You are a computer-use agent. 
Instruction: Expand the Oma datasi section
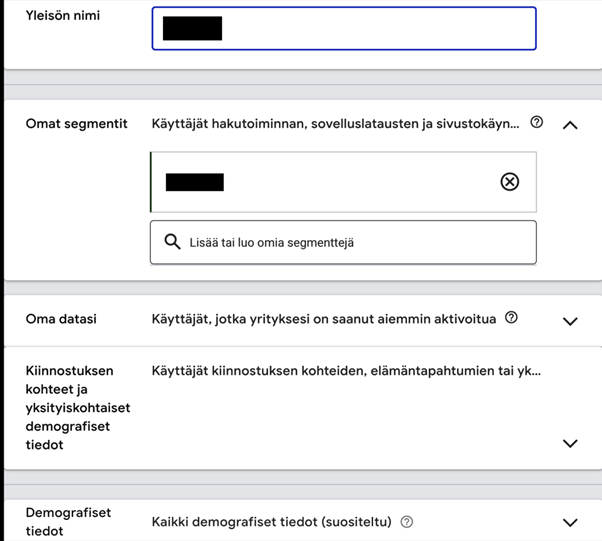tap(570, 321)
